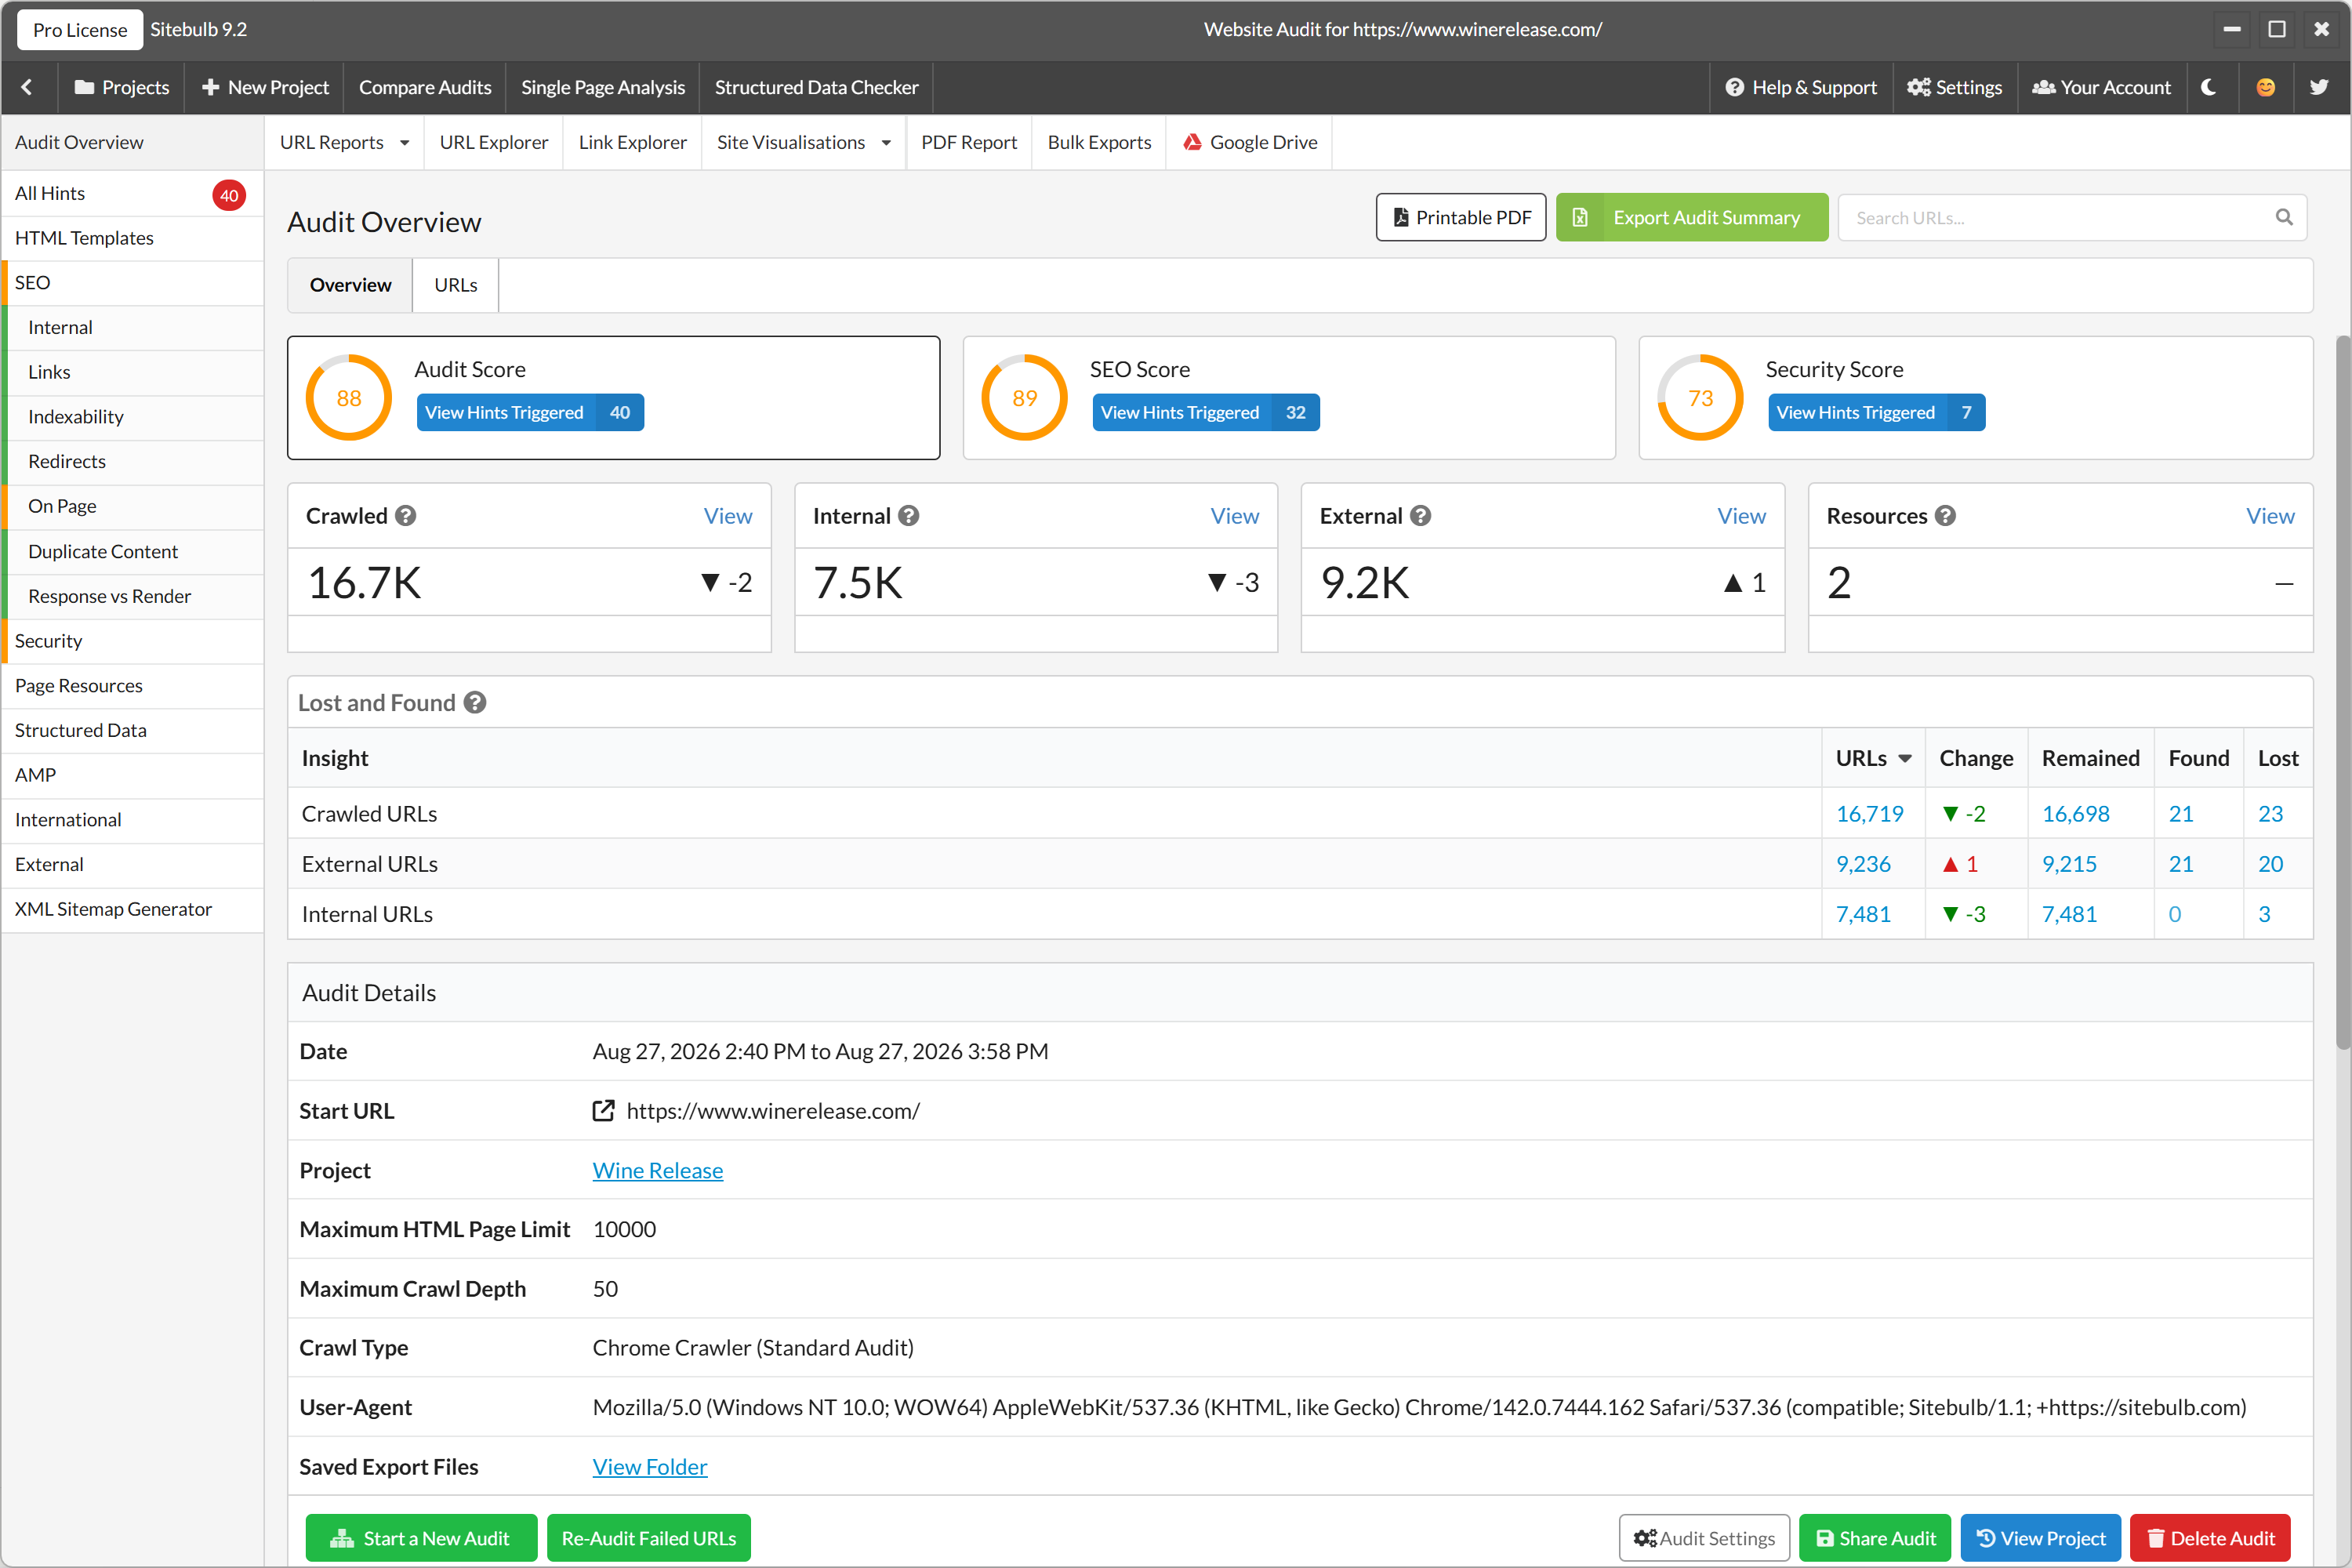Image resolution: width=2352 pixels, height=1568 pixels.
Task: Click View link on Internal card
Action: 1234,516
